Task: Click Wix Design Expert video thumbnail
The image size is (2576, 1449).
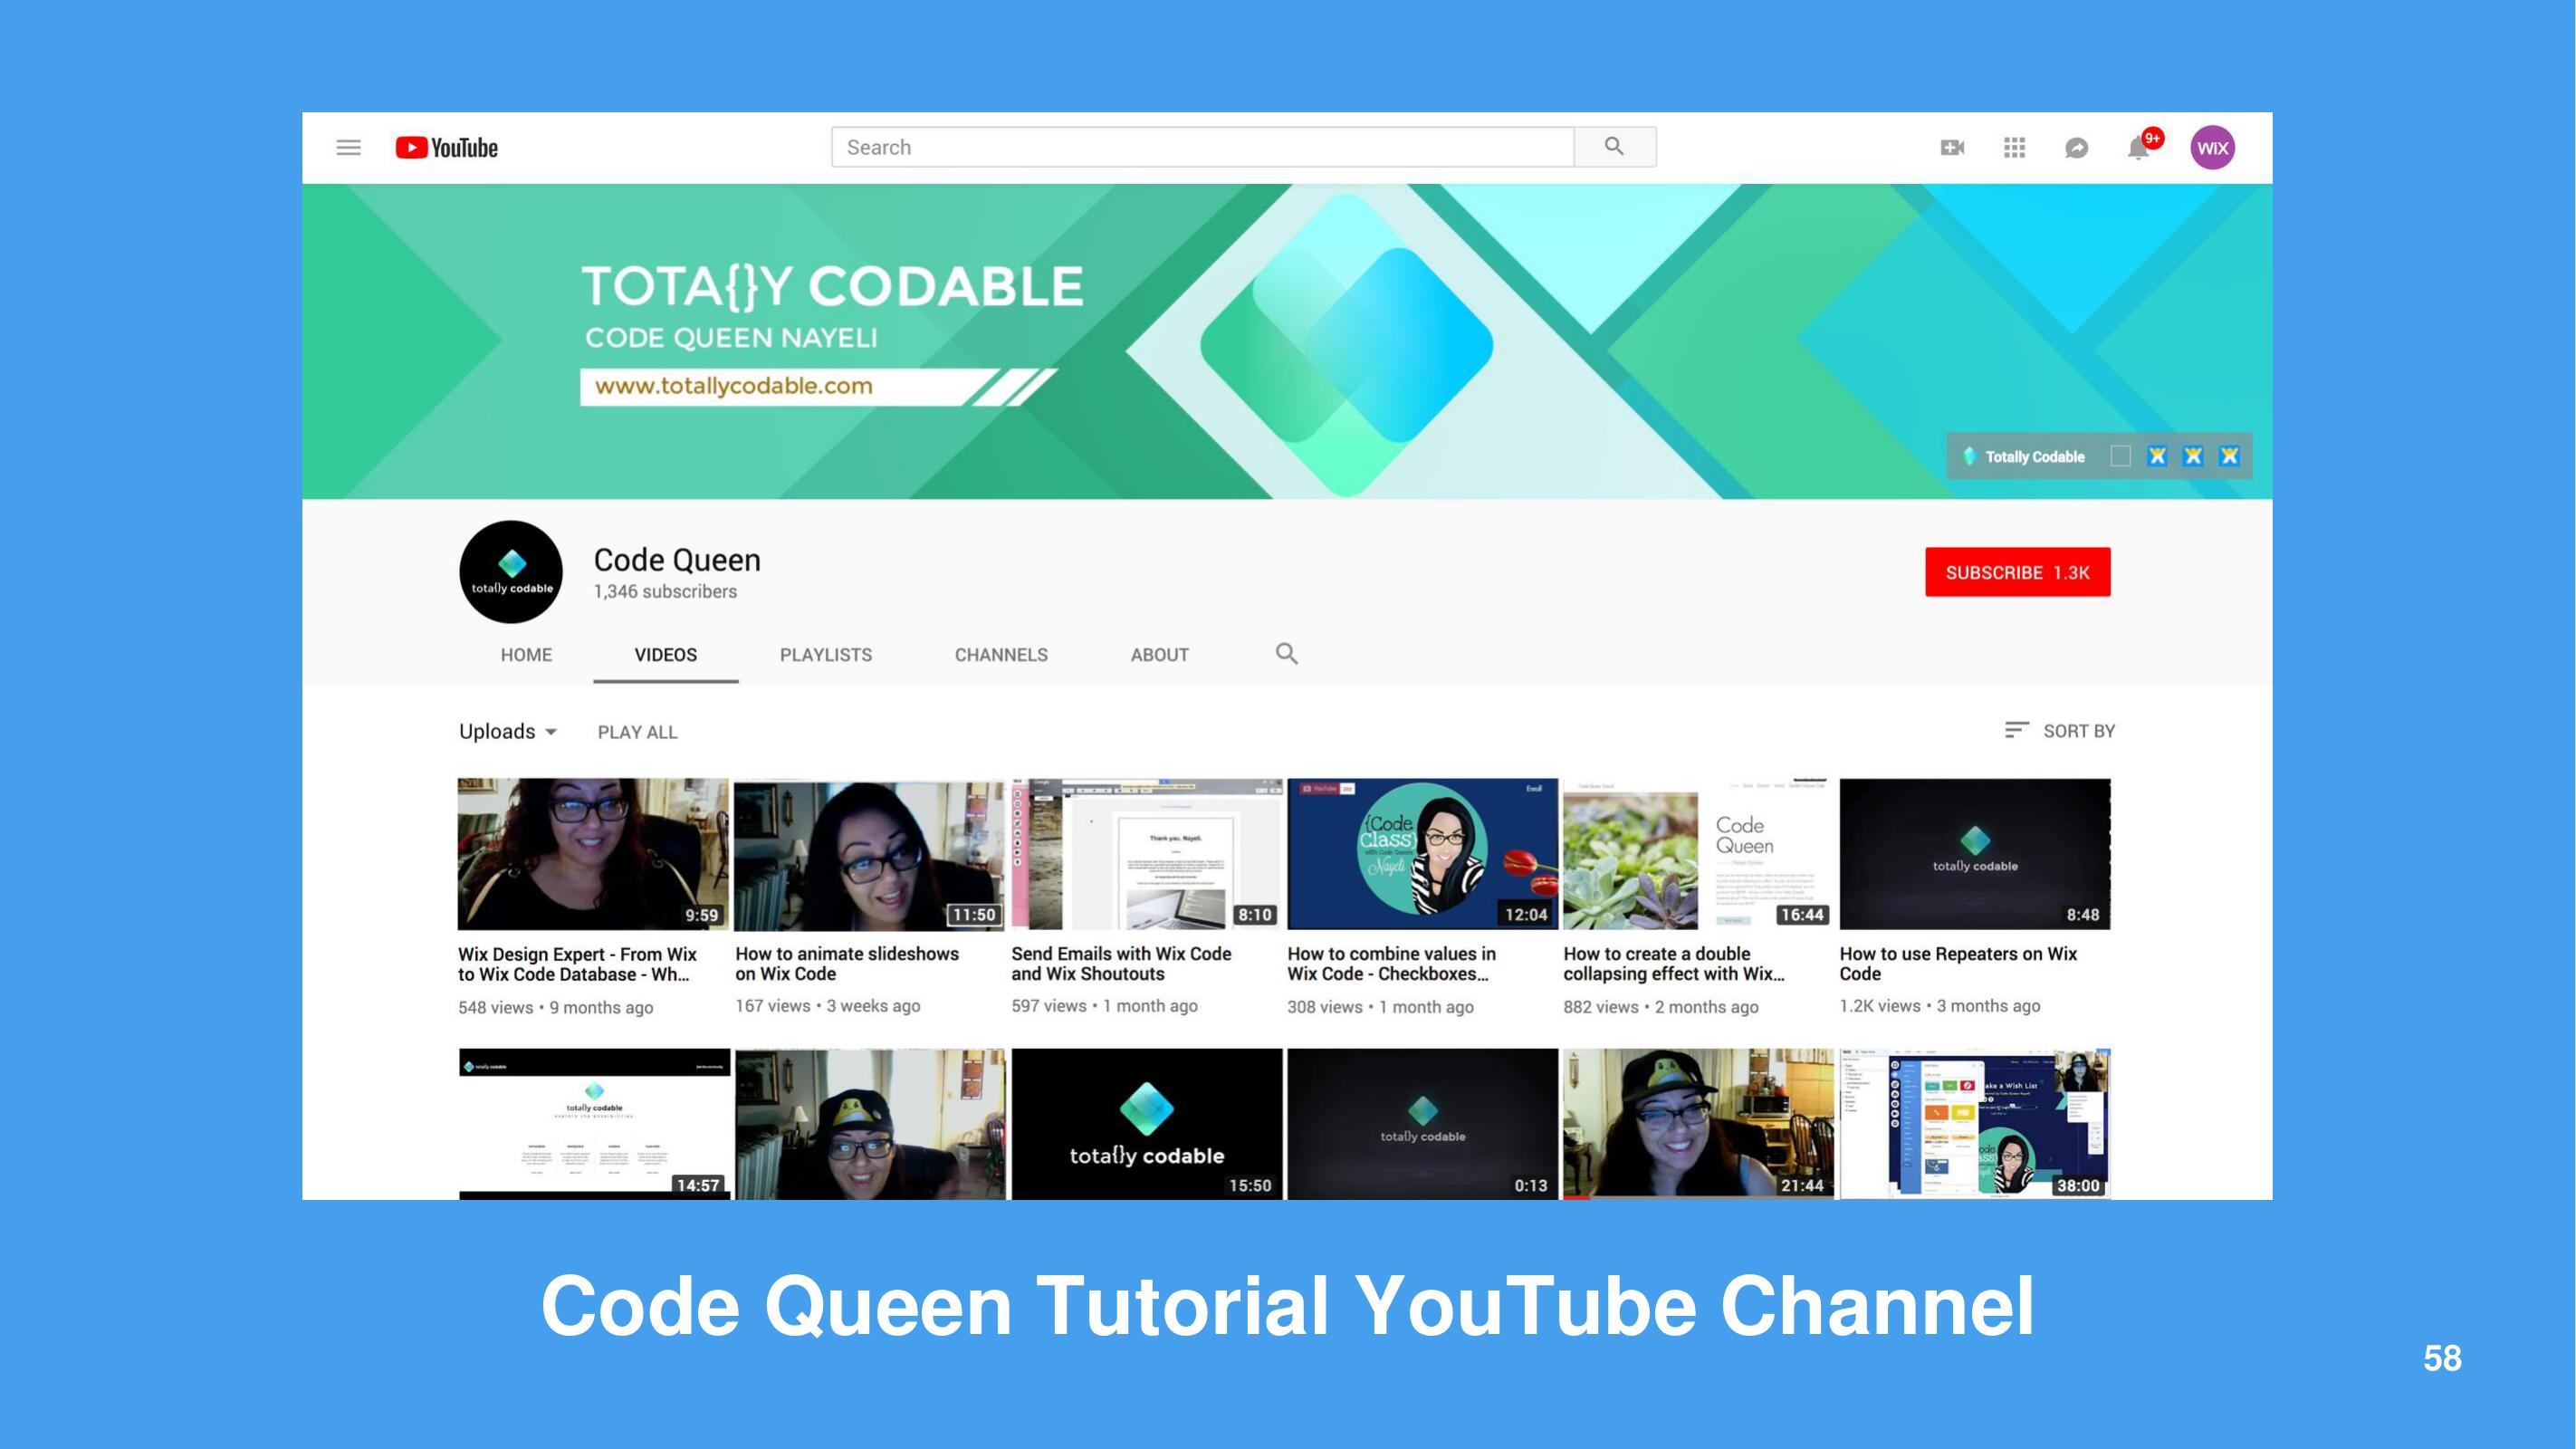Action: tap(593, 853)
